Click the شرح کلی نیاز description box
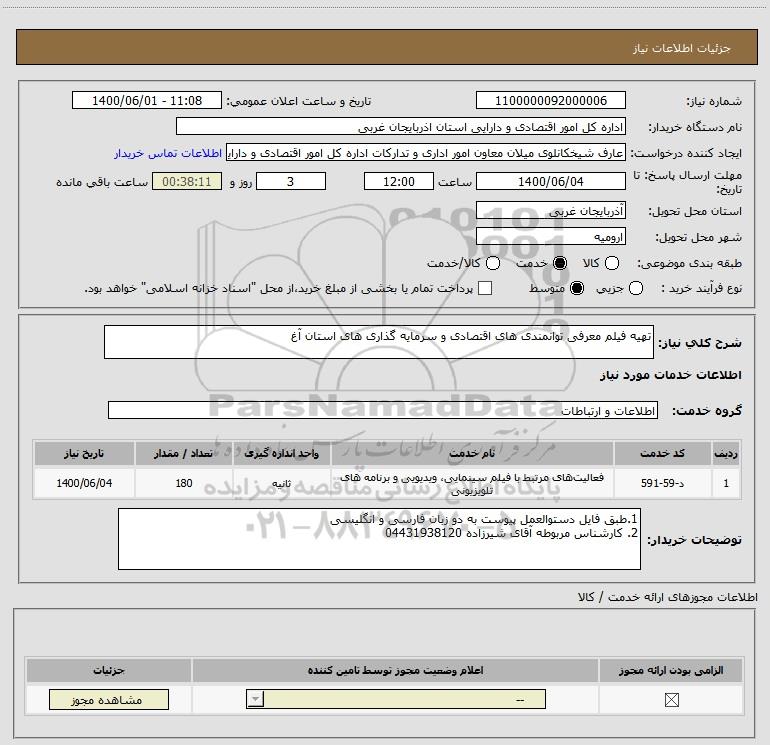 click(x=379, y=342)
